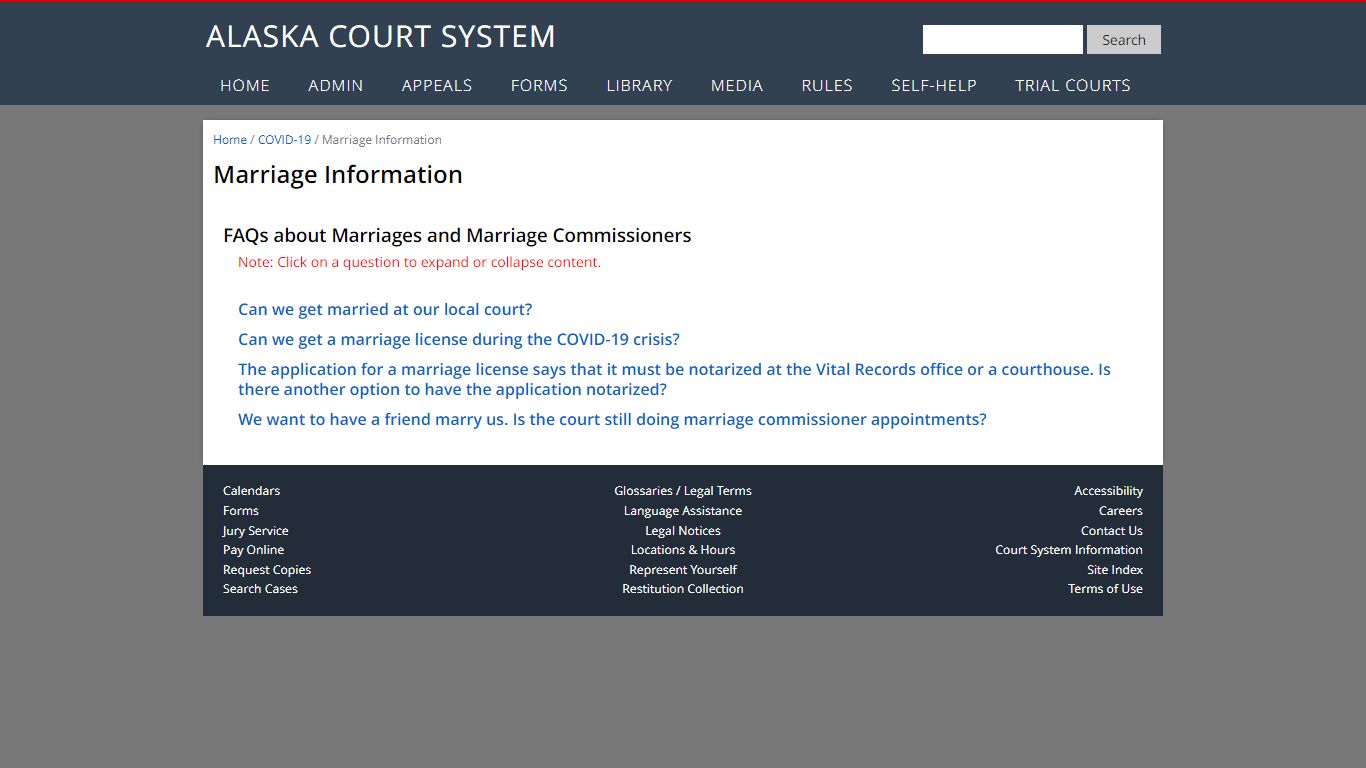
Task: Expand 'Can we get married at our local court?'
Action: [x=385, y=310]
